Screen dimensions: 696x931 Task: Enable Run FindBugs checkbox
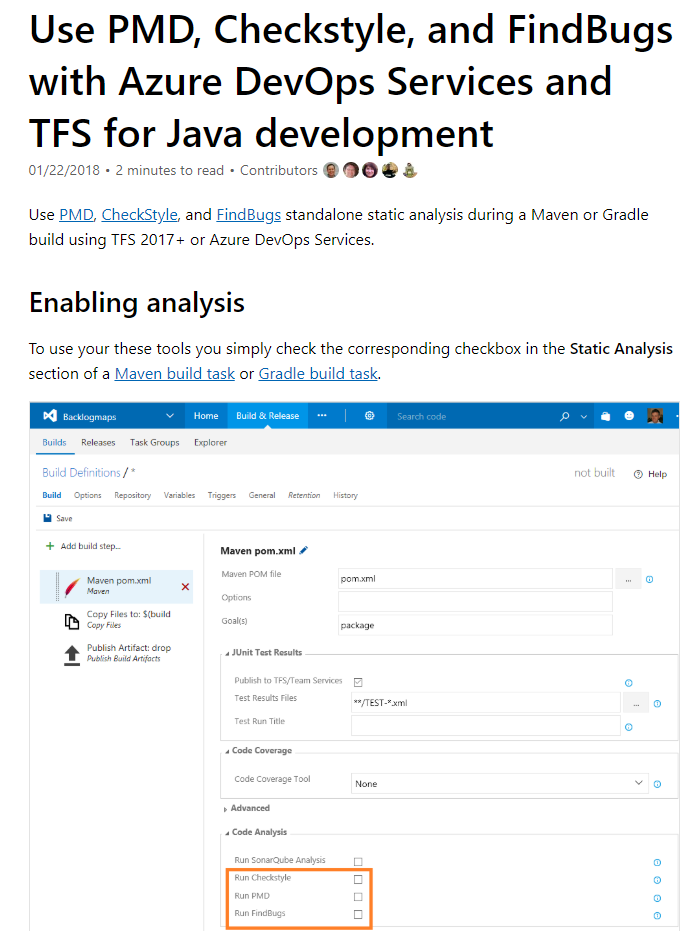358,914
